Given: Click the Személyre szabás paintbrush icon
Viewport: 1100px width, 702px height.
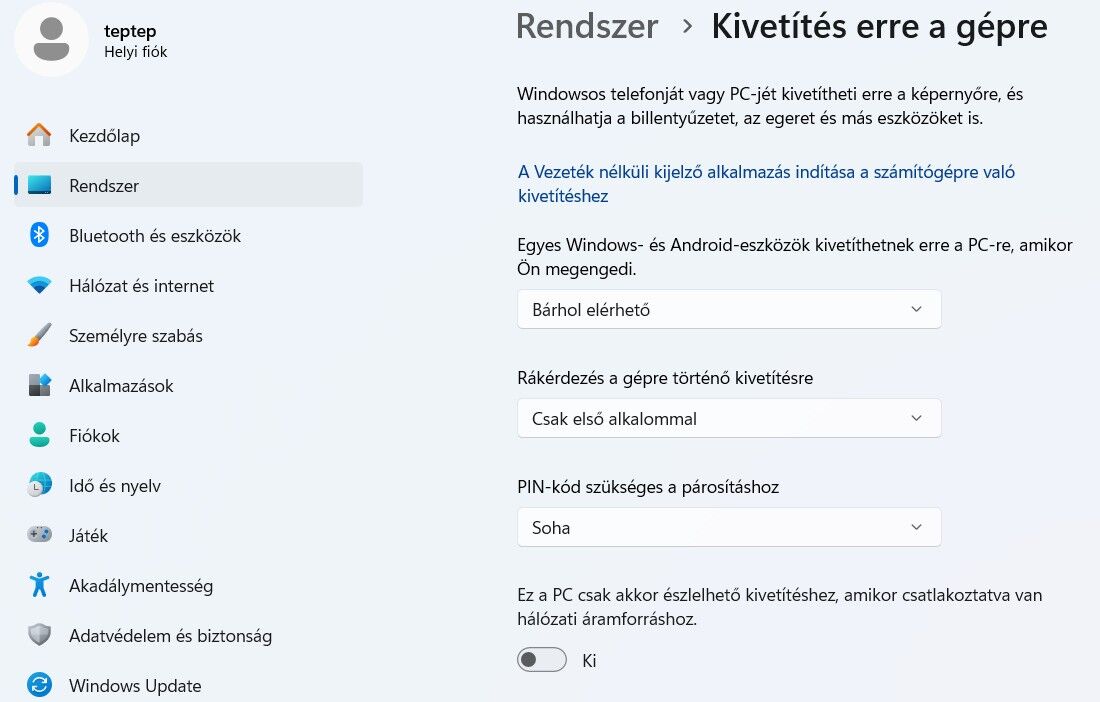Looking at the screenshot, I should [39, 336].
